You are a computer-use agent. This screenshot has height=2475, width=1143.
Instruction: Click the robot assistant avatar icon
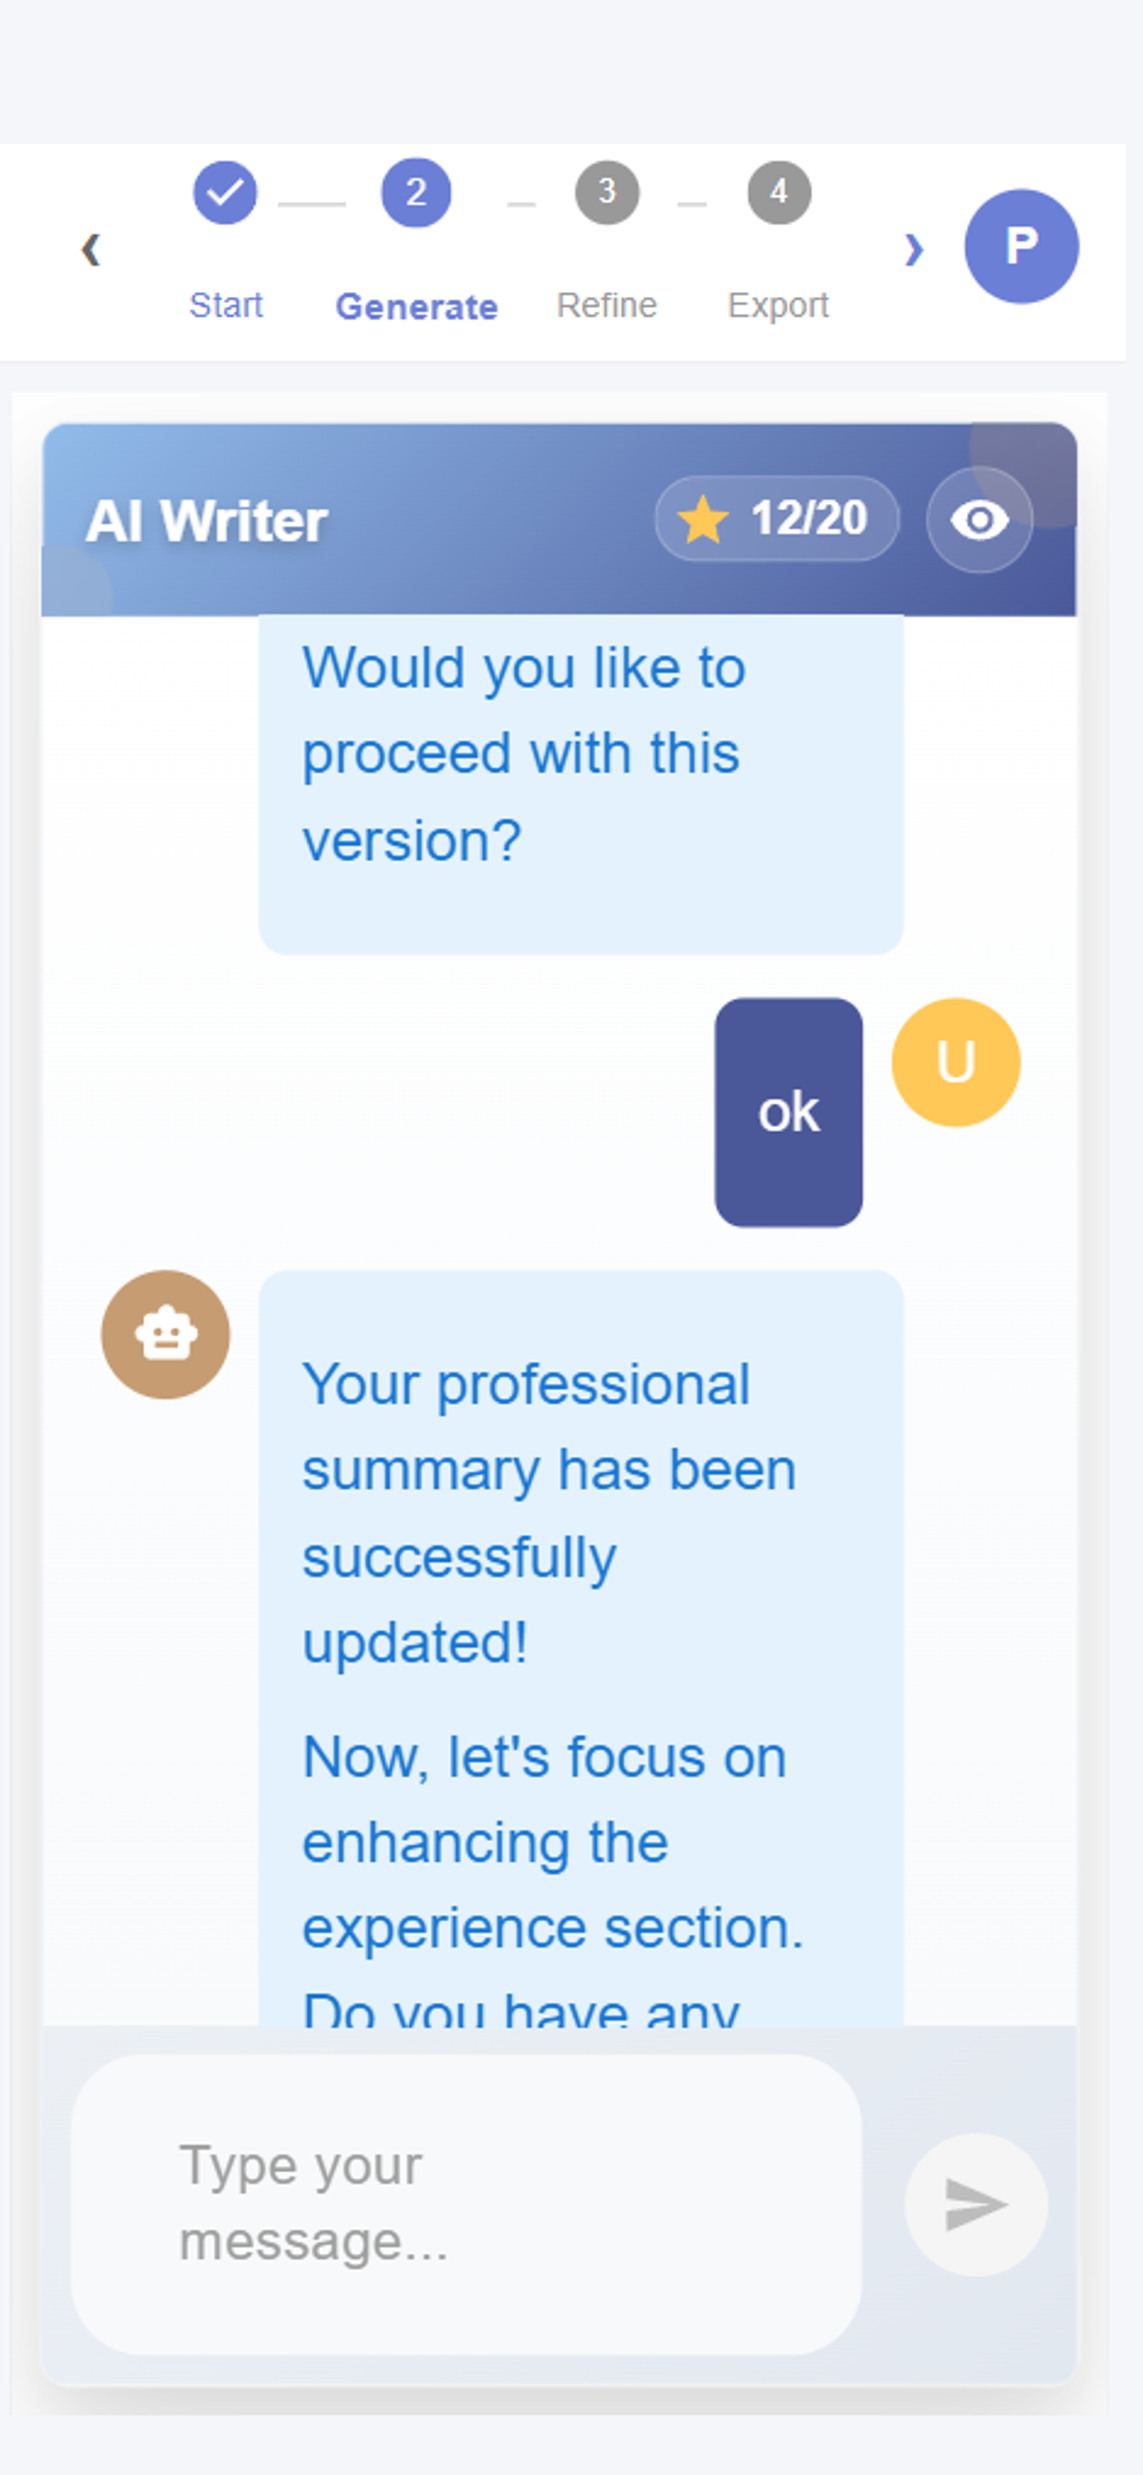click(166, 1334)
